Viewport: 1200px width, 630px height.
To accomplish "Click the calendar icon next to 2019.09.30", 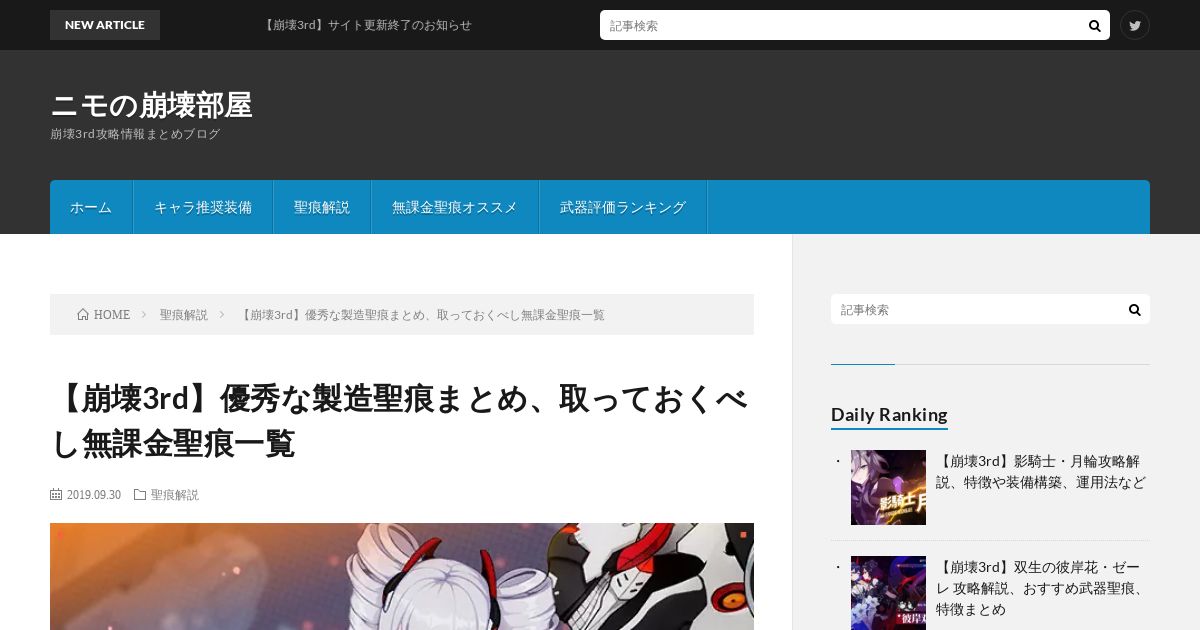I will (56, 495).
